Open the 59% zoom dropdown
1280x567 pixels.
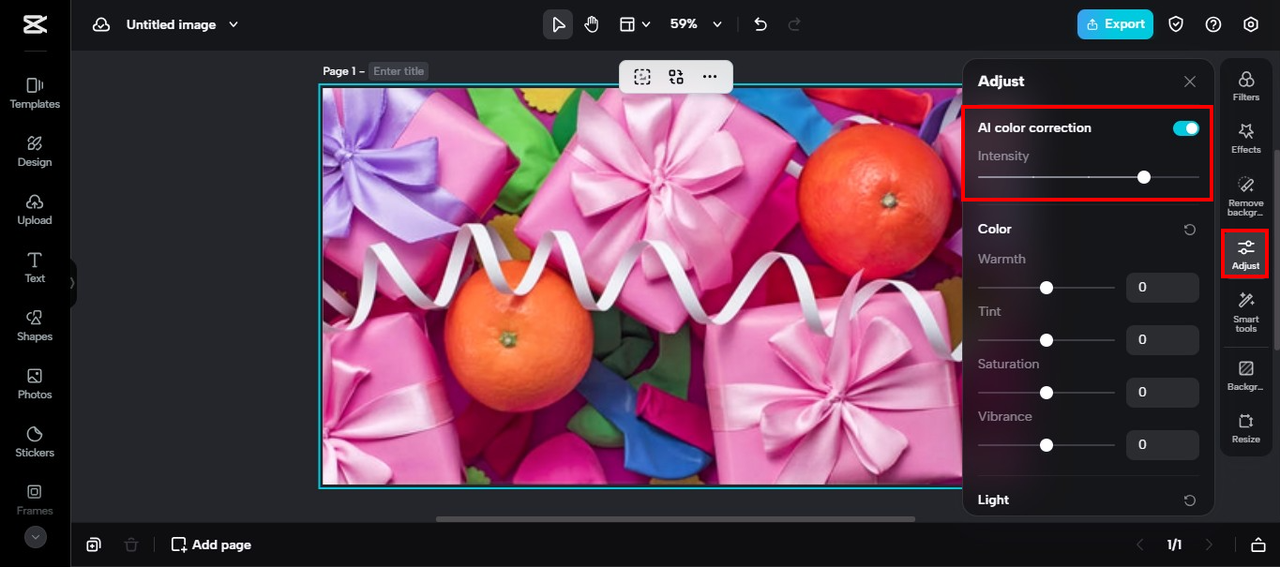click(x=695, y=24)
